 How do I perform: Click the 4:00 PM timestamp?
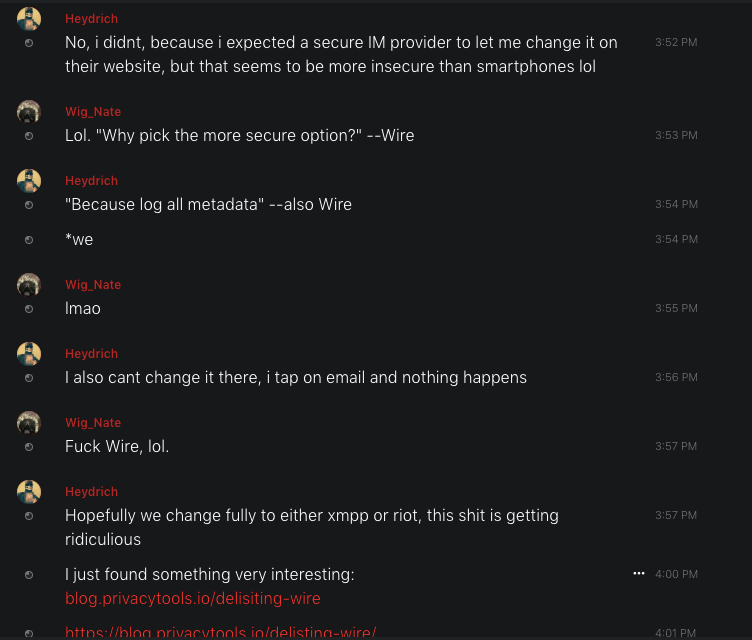pos(676,574)
